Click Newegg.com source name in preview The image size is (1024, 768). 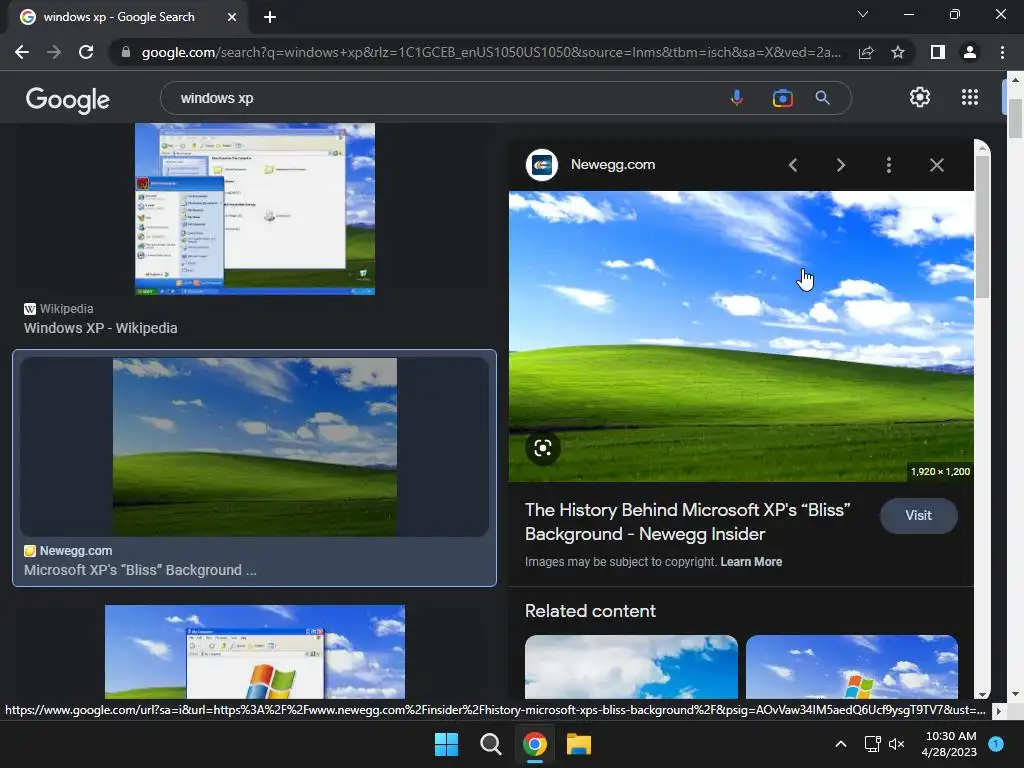click(x=613, y=165)
